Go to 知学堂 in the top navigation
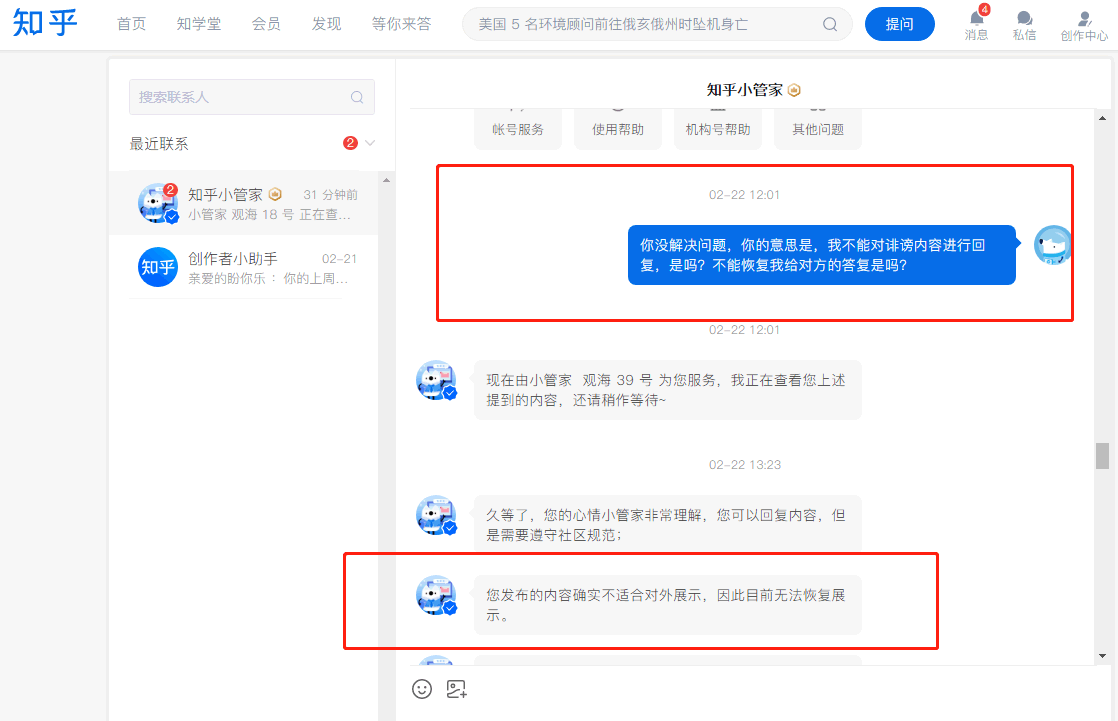Viewport: 1118px width, 721px height. click(199, 24)
